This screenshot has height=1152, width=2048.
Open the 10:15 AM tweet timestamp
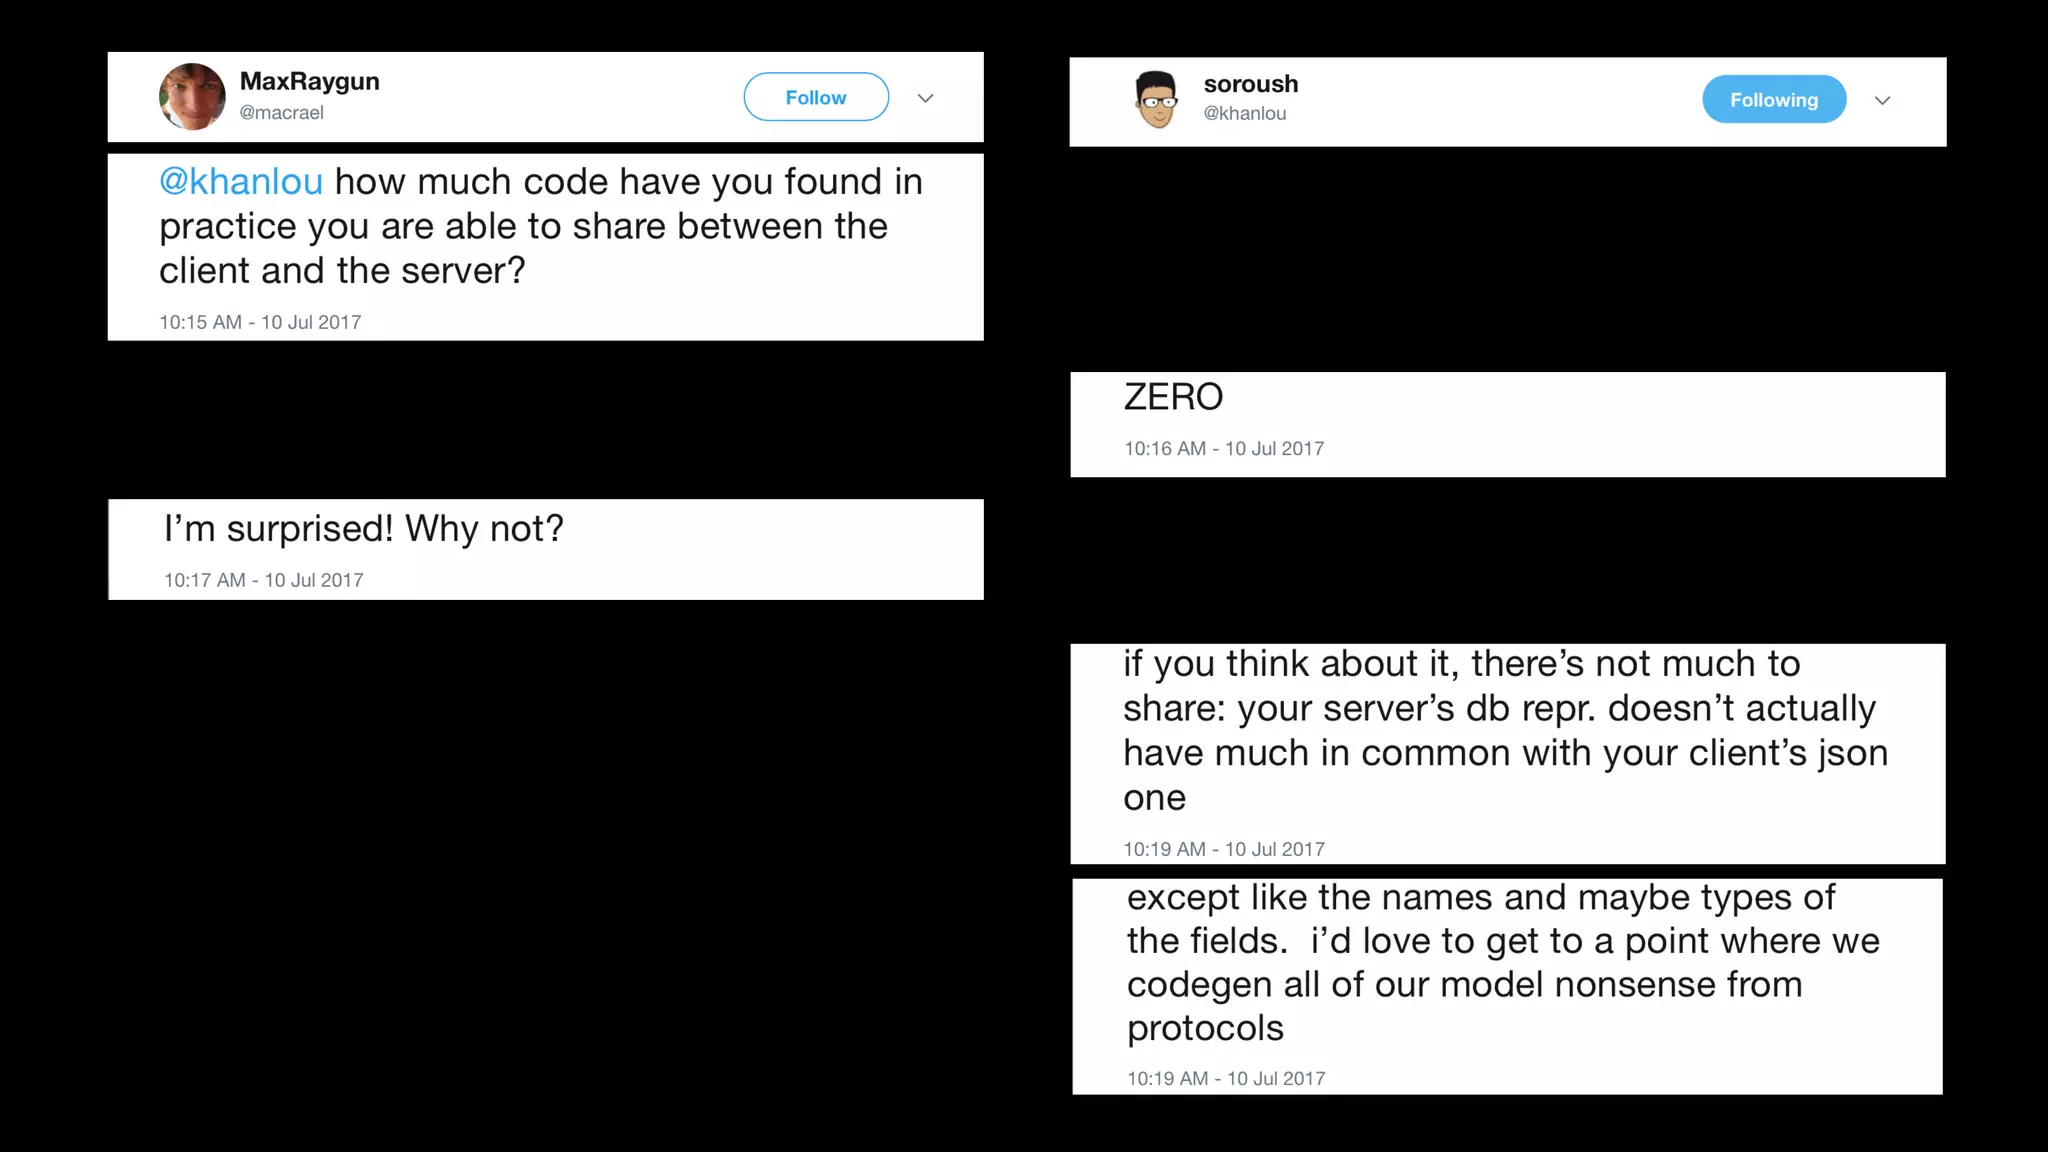[260, 322]
